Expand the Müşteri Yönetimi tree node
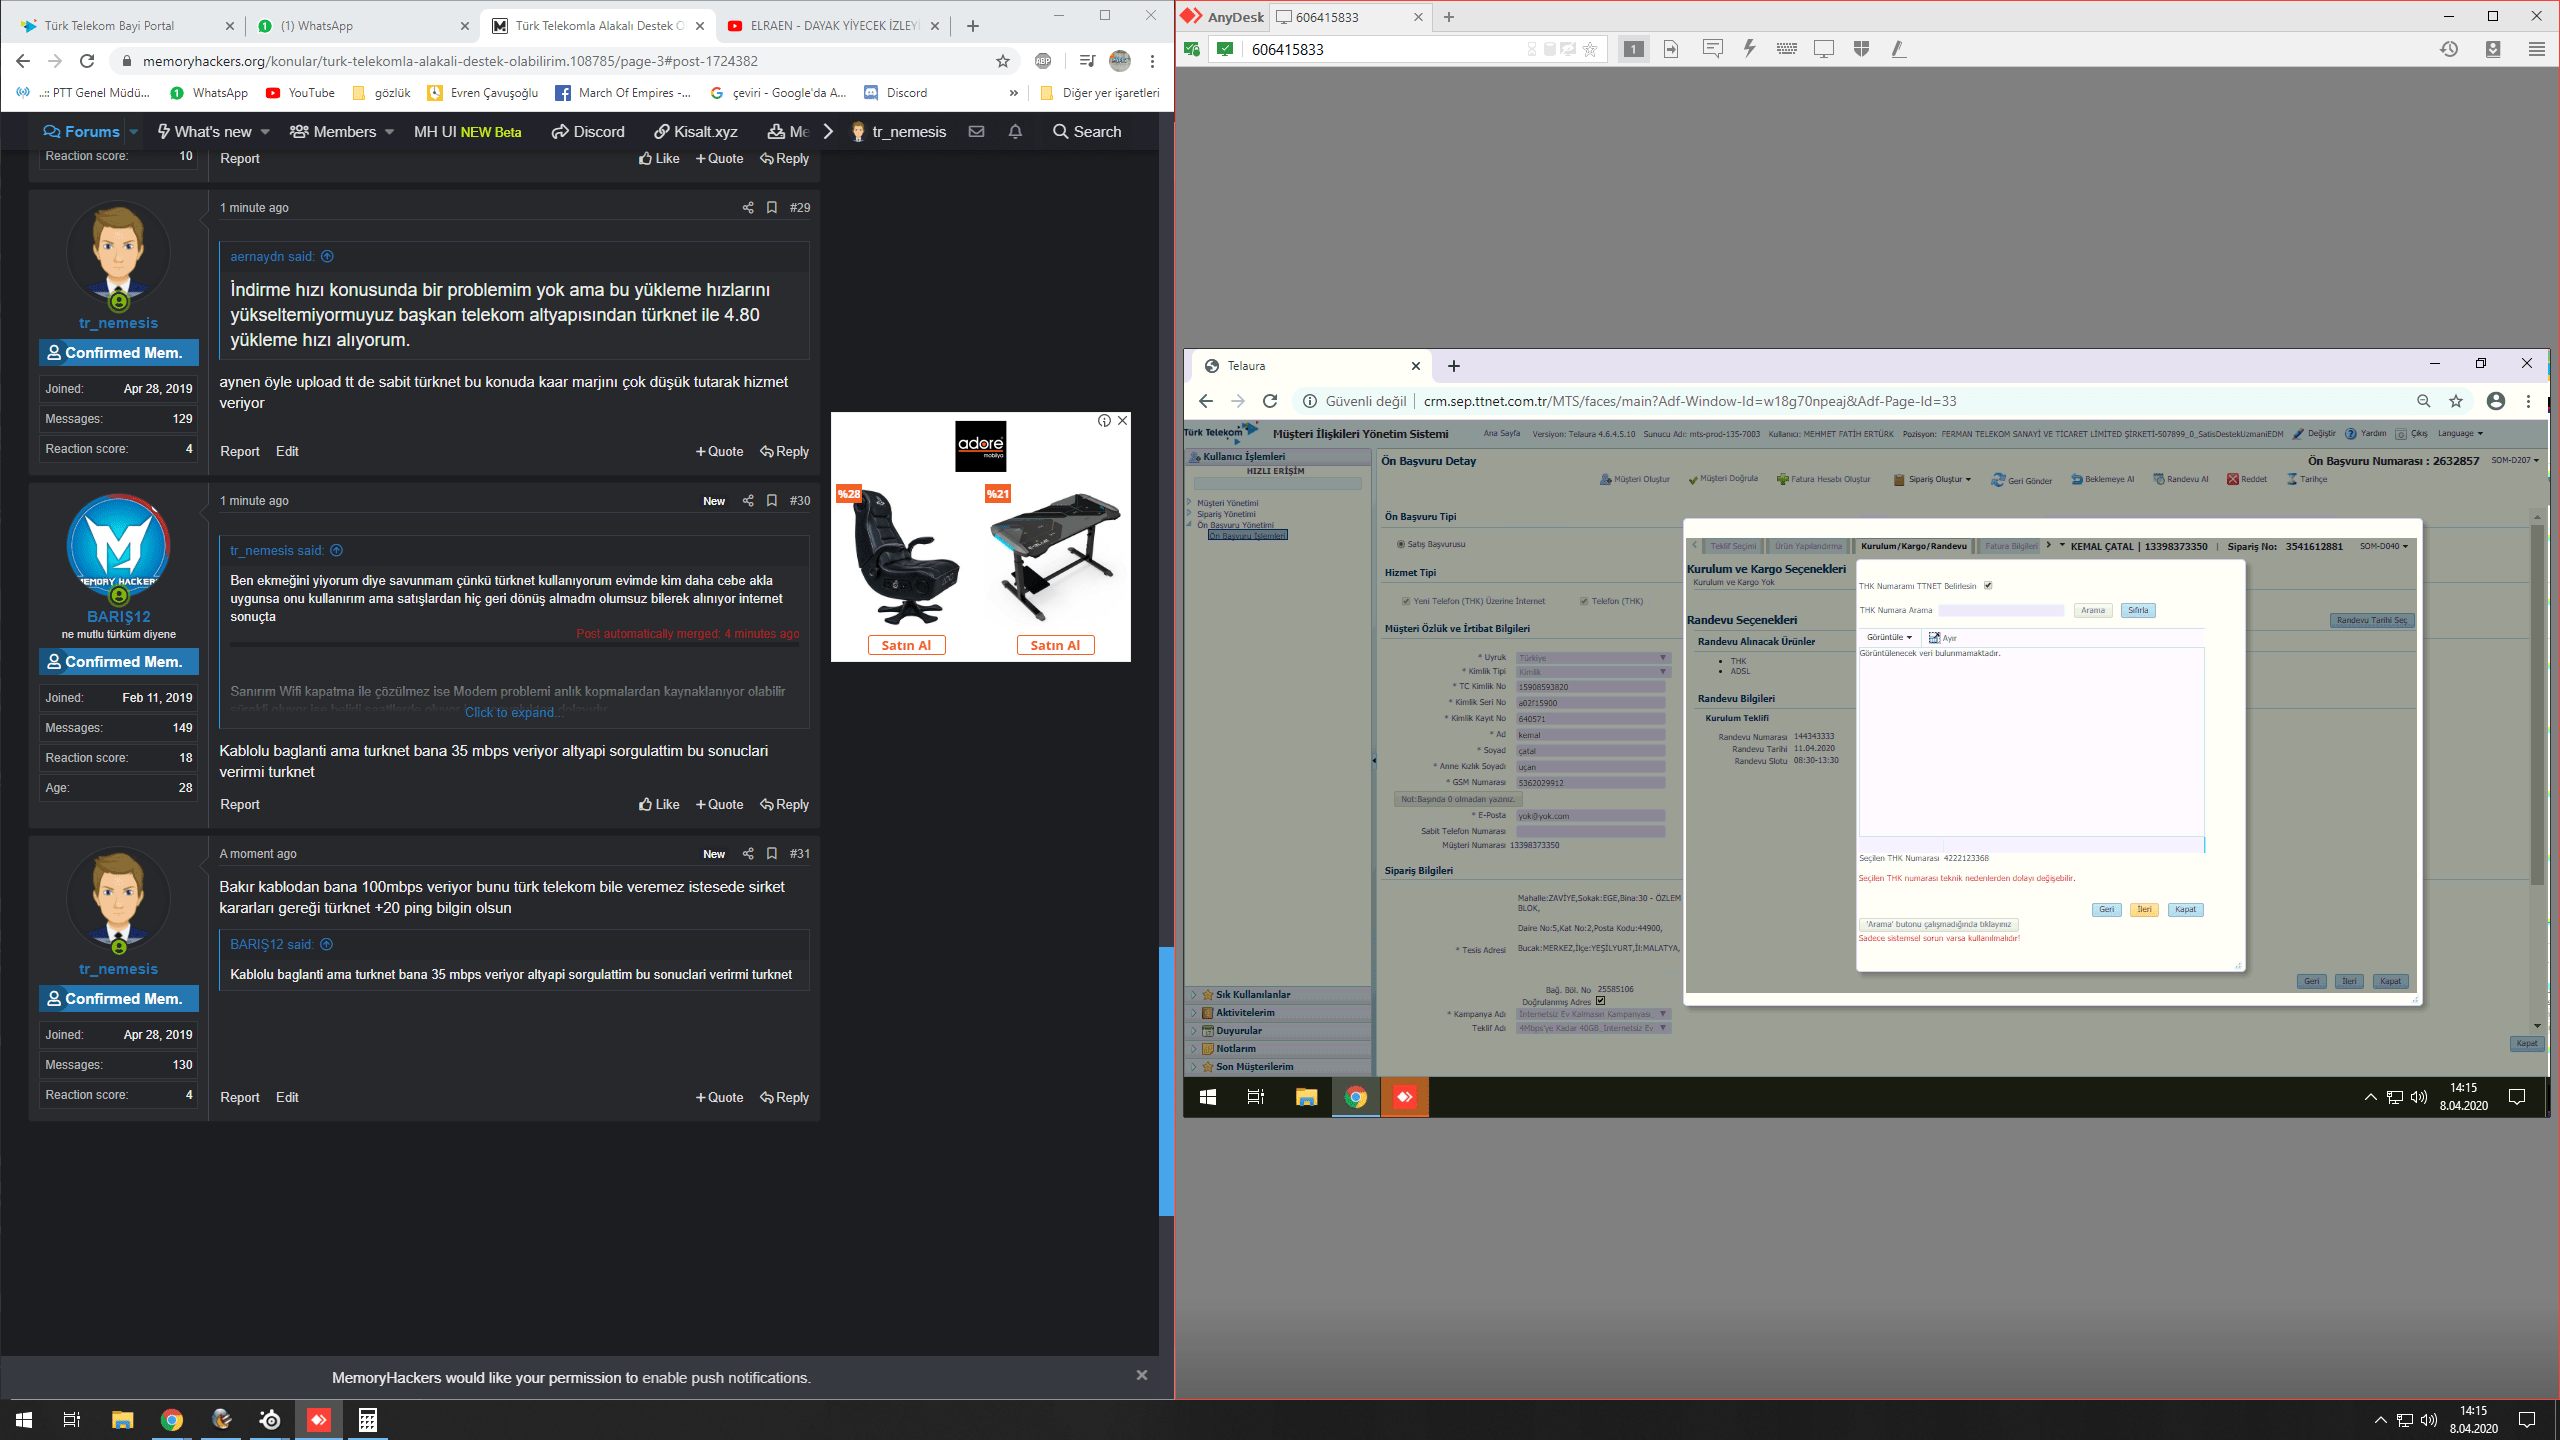This screenshot has width=2560, height=1440. click(1190, 503)
